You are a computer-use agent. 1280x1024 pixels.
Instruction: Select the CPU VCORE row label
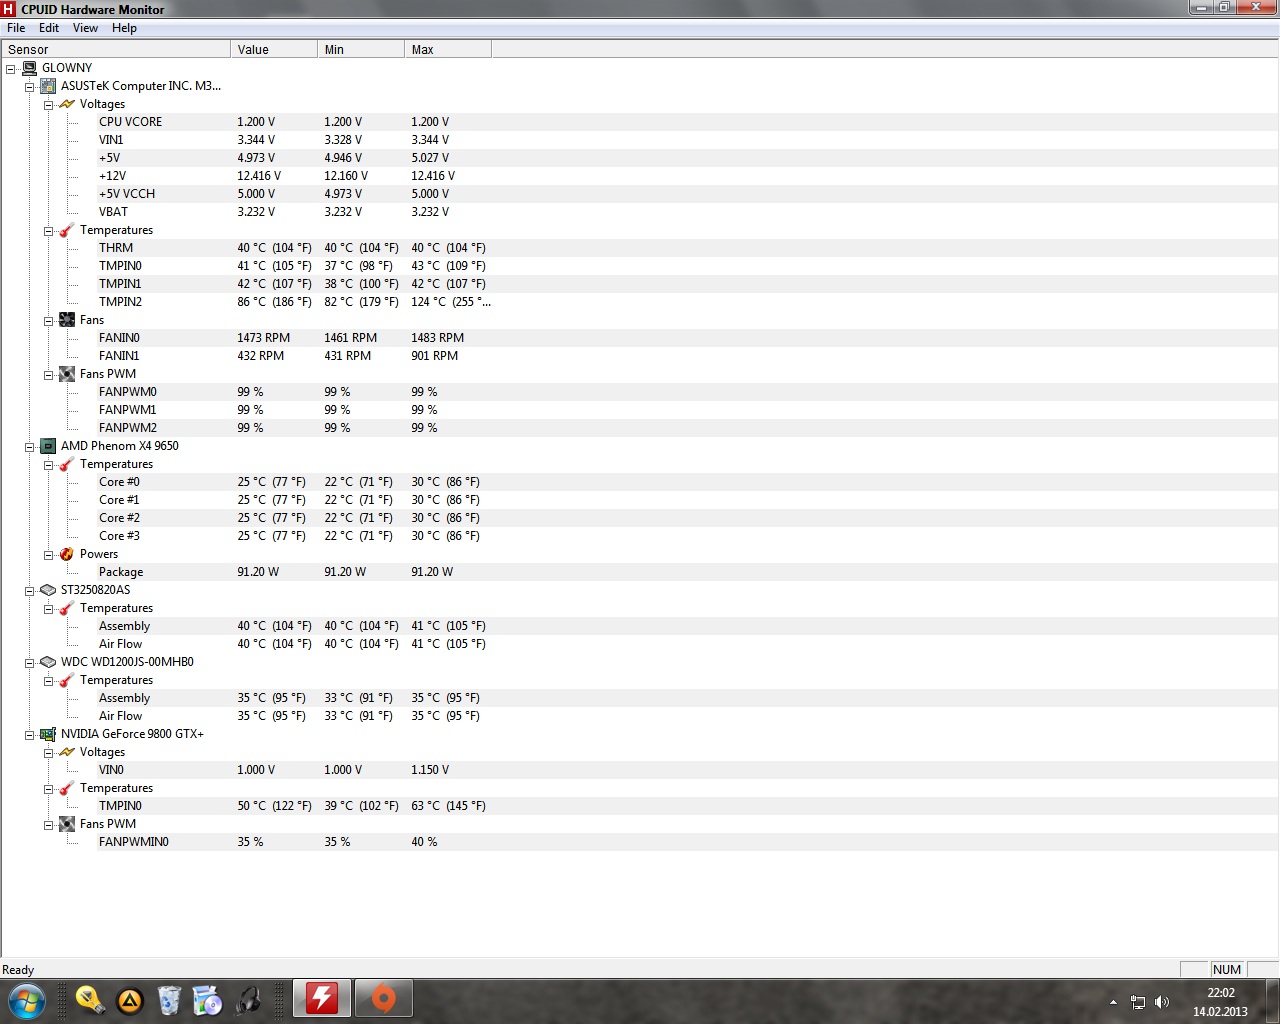pos(130,122)
